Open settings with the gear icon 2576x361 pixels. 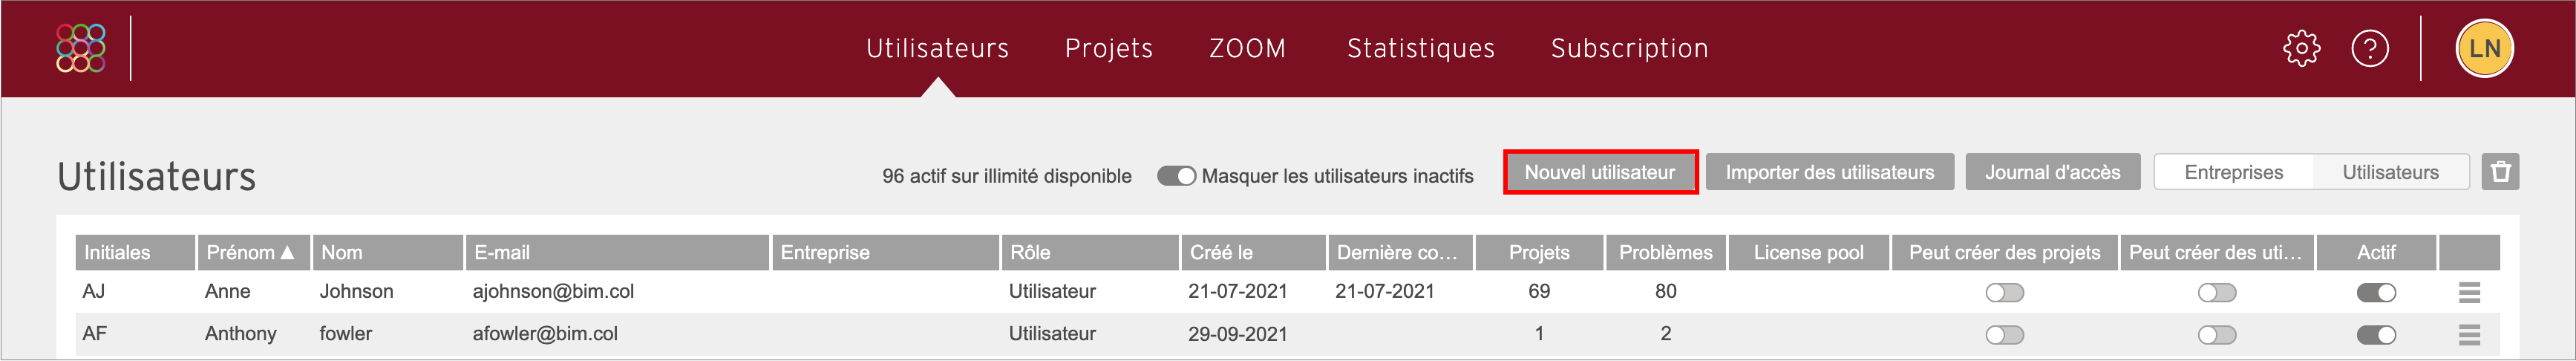[x=2301, y=48]
